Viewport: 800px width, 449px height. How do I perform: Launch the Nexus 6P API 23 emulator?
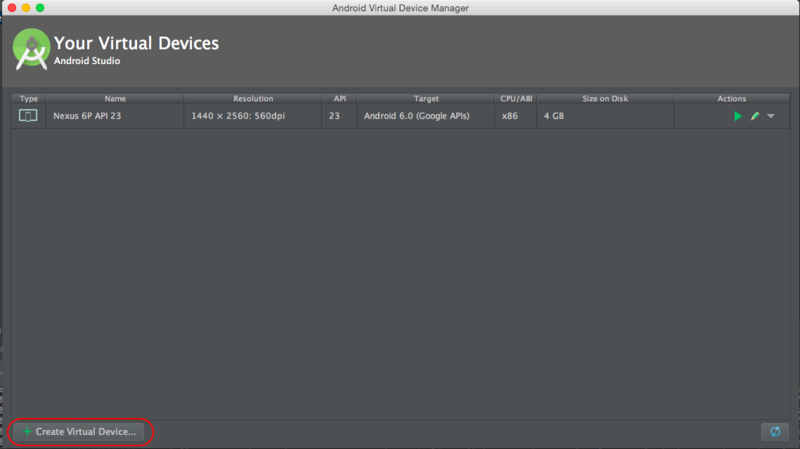tap(737, 116)
